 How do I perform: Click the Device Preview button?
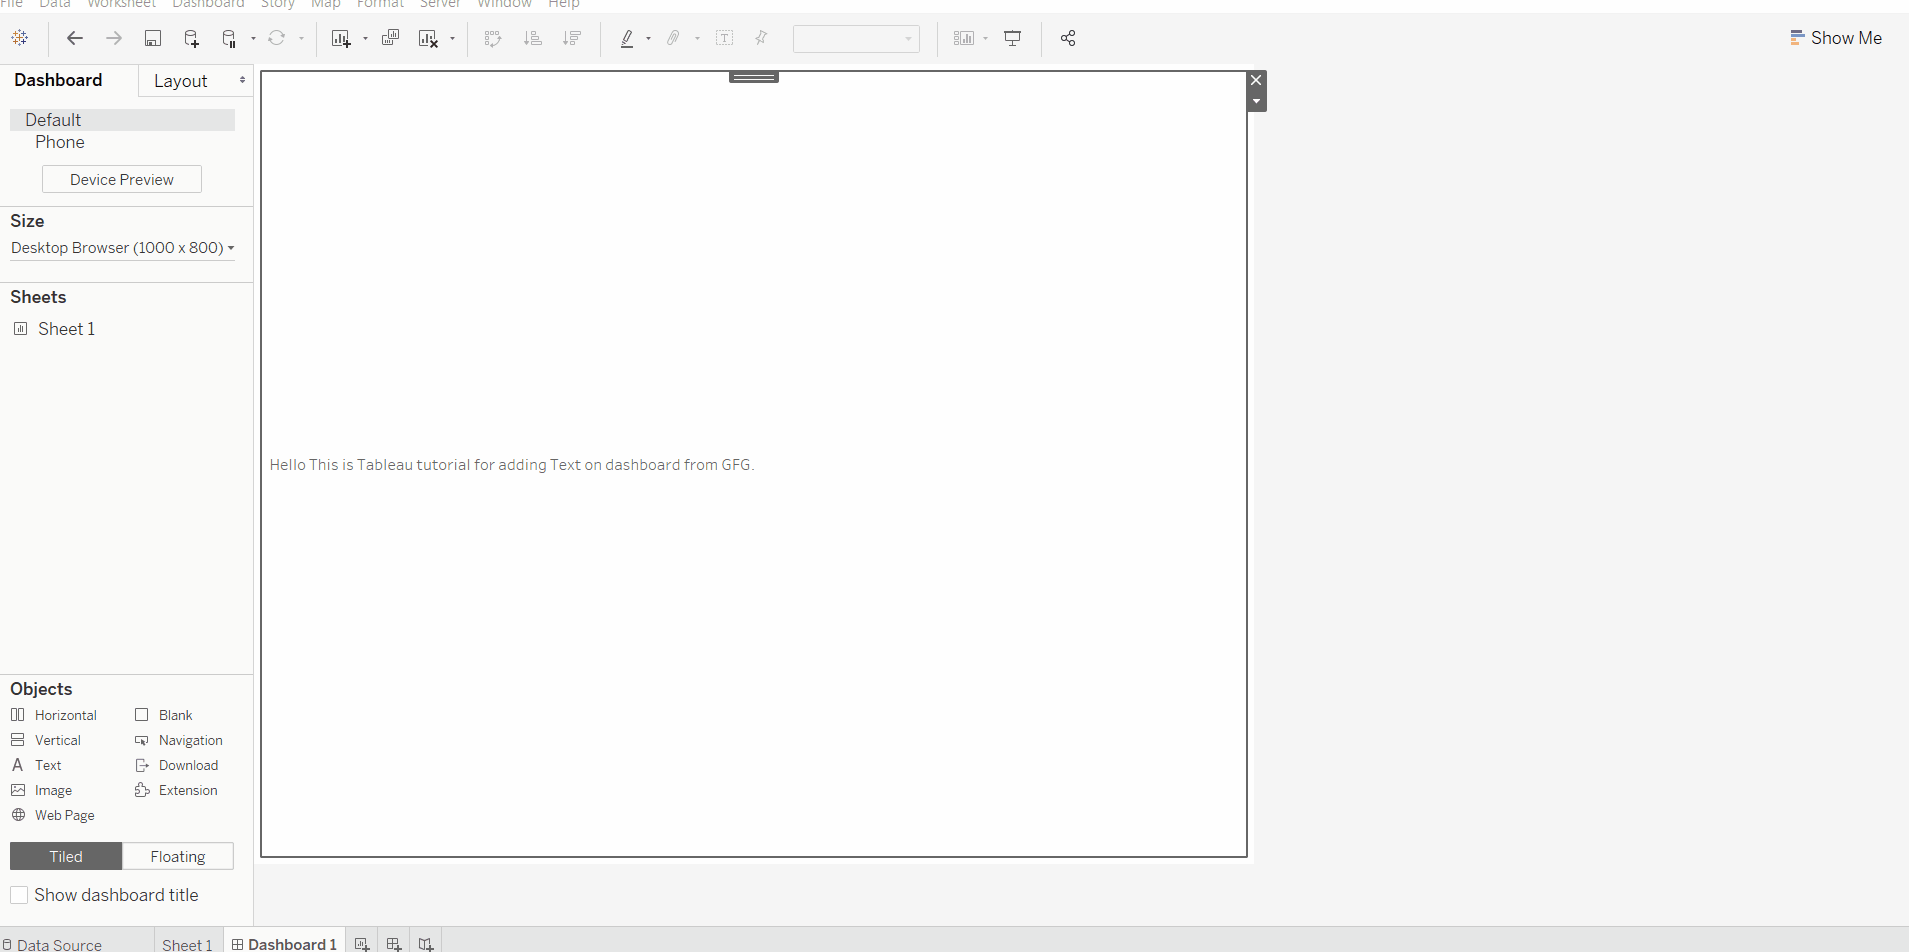122,179
